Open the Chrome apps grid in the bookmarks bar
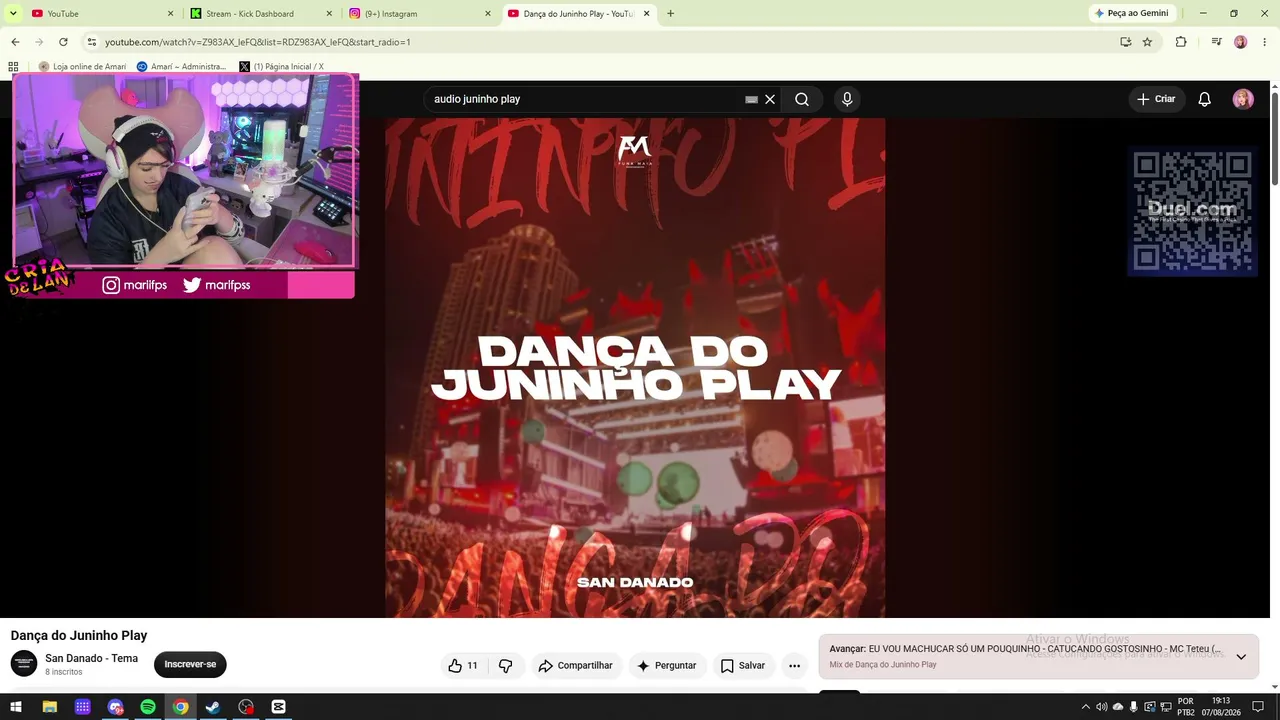1280x720 pixels. click(13, 67)
